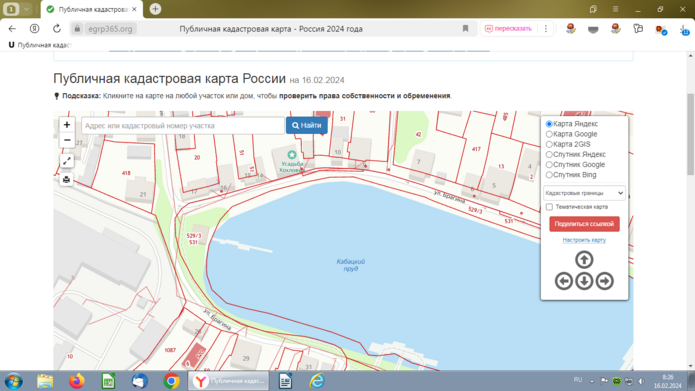This screenshot has width=695, height=391.
Task: Zoom in the map with plus button
Action: coord(67,125)
